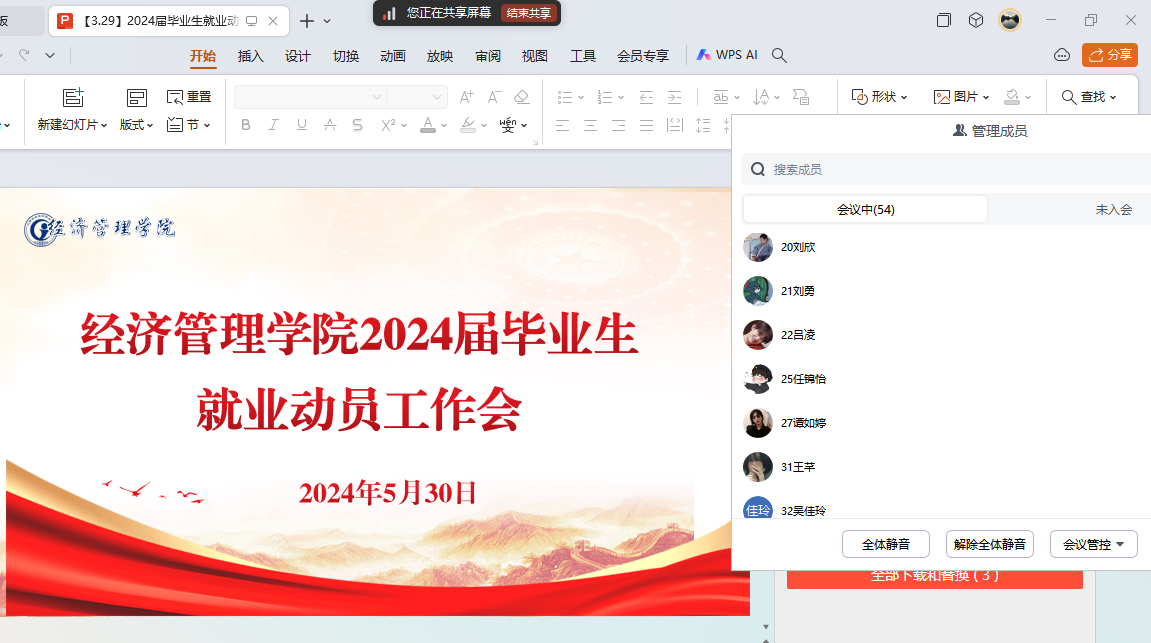Click the decrease indent icon
1151x643 pixels.
click(x=646, y=97)
